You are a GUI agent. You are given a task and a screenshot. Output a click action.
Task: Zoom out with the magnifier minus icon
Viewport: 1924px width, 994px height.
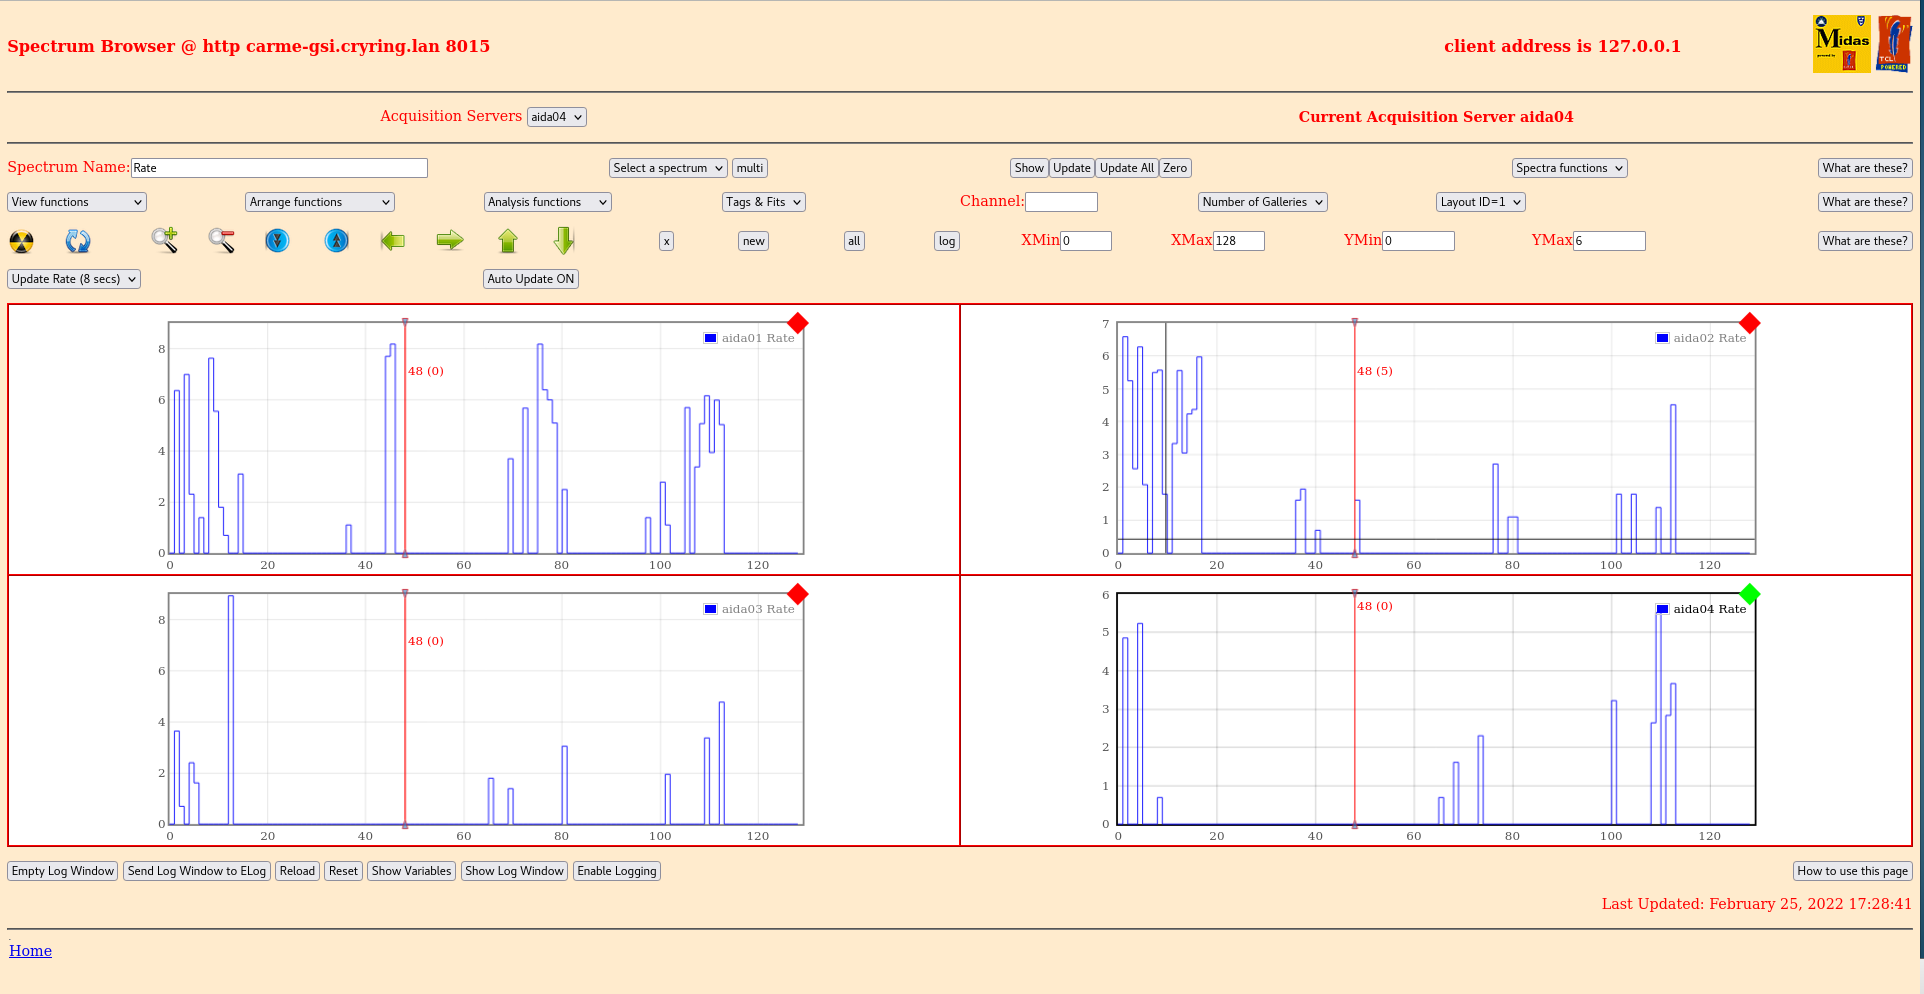[221, 240]
